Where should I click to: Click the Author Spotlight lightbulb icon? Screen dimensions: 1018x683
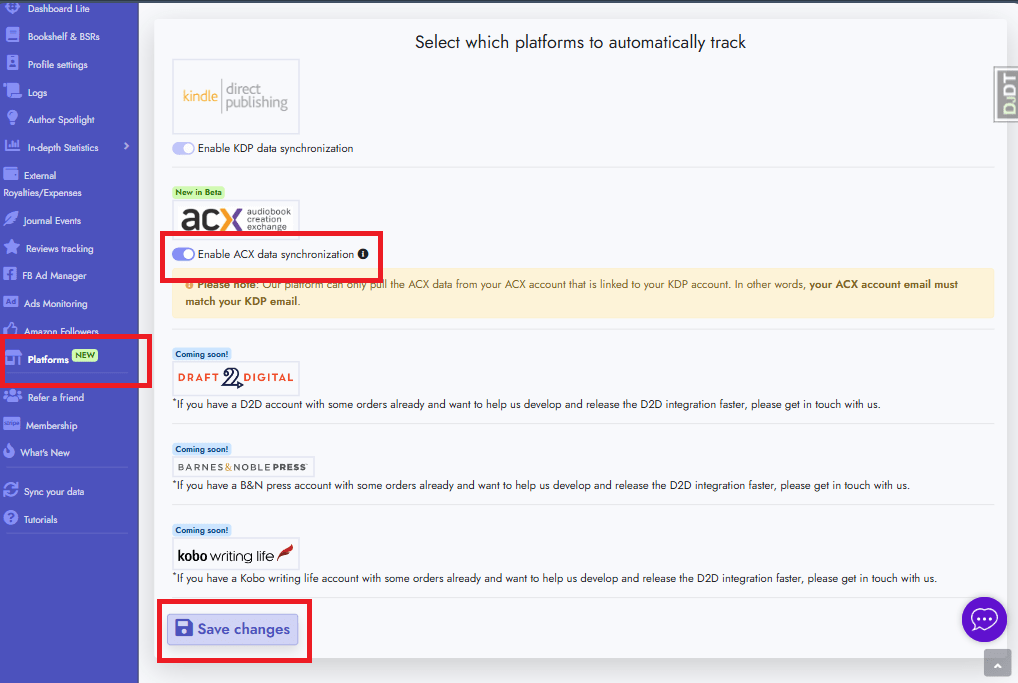pos(12,118)
